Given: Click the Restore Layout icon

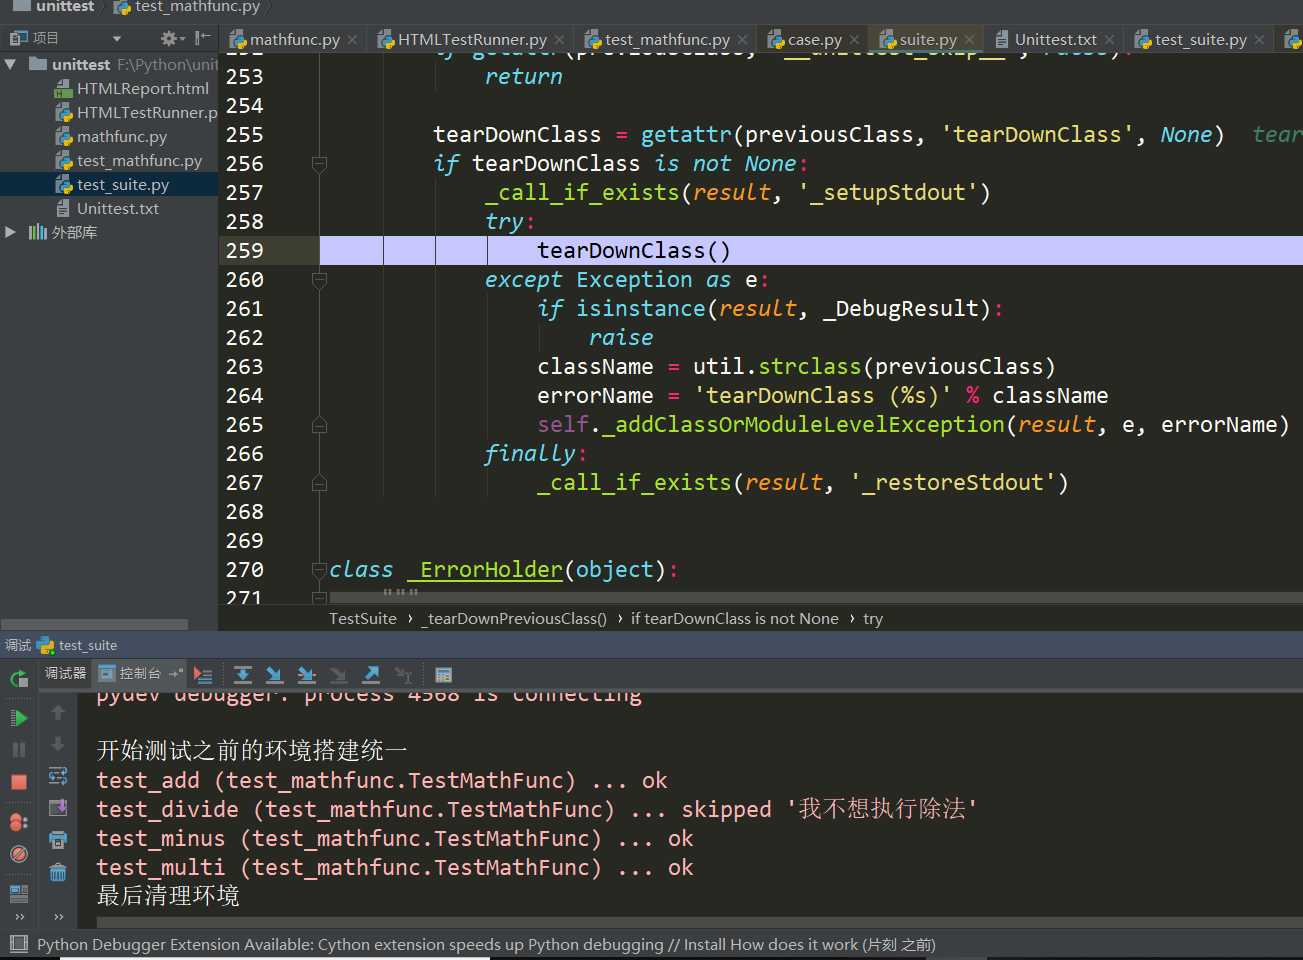Looking at the screenshot, I should point(19,893).
